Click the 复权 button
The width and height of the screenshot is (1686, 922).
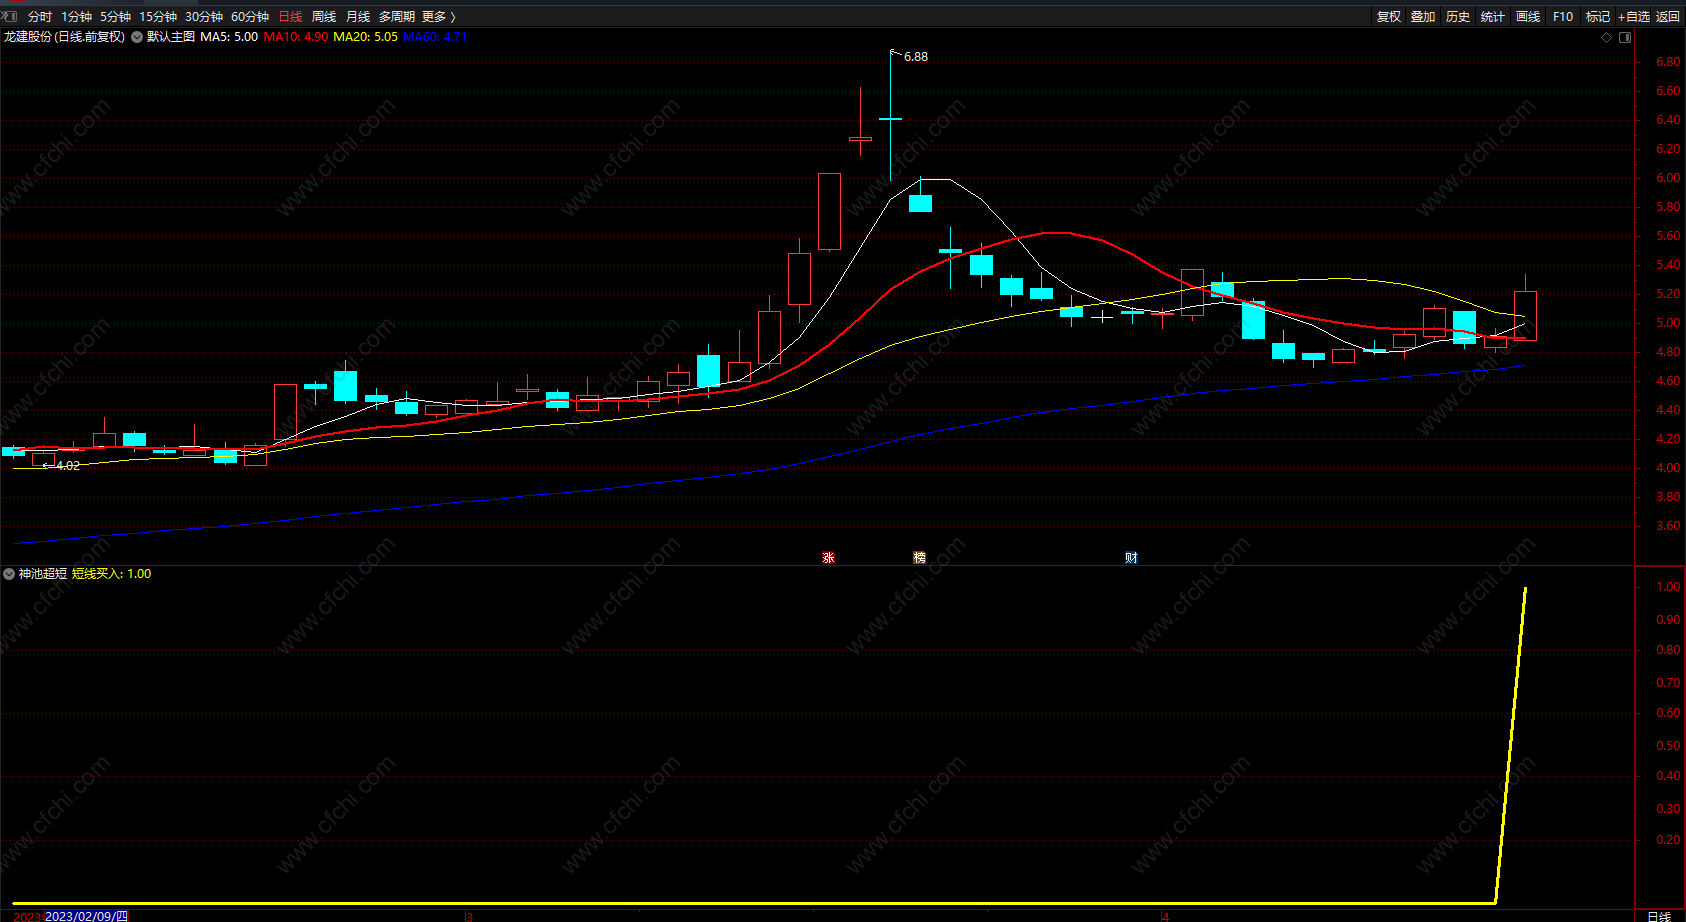click(x=1389, y=17)
